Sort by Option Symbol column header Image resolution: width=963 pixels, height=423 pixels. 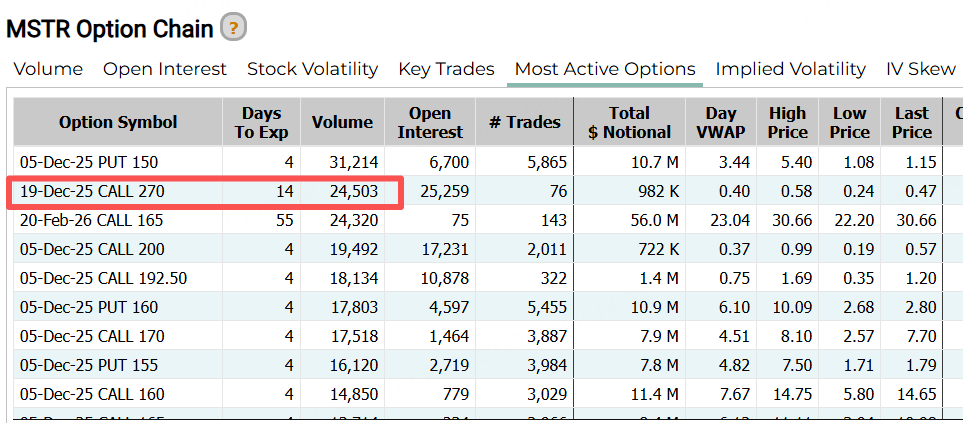tap(118, 122)
